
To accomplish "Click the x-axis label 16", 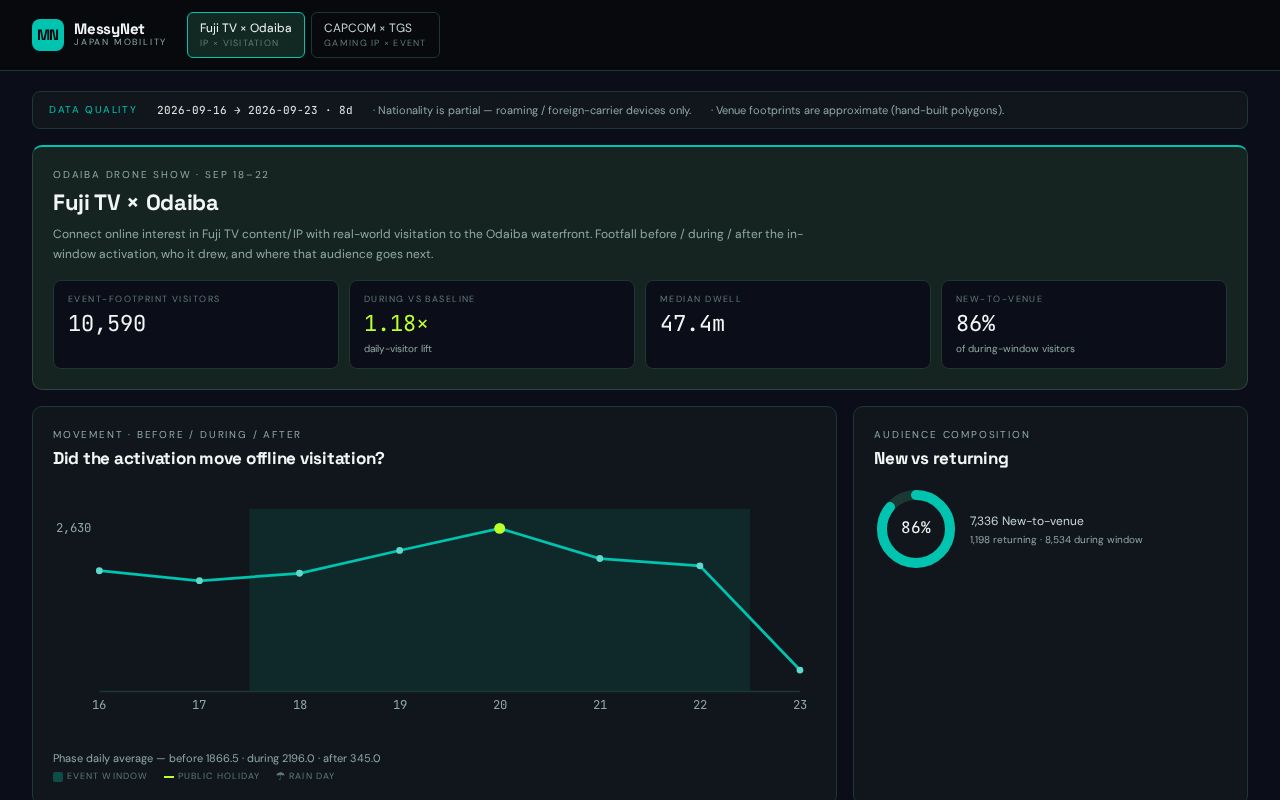I will pos(99,705).
